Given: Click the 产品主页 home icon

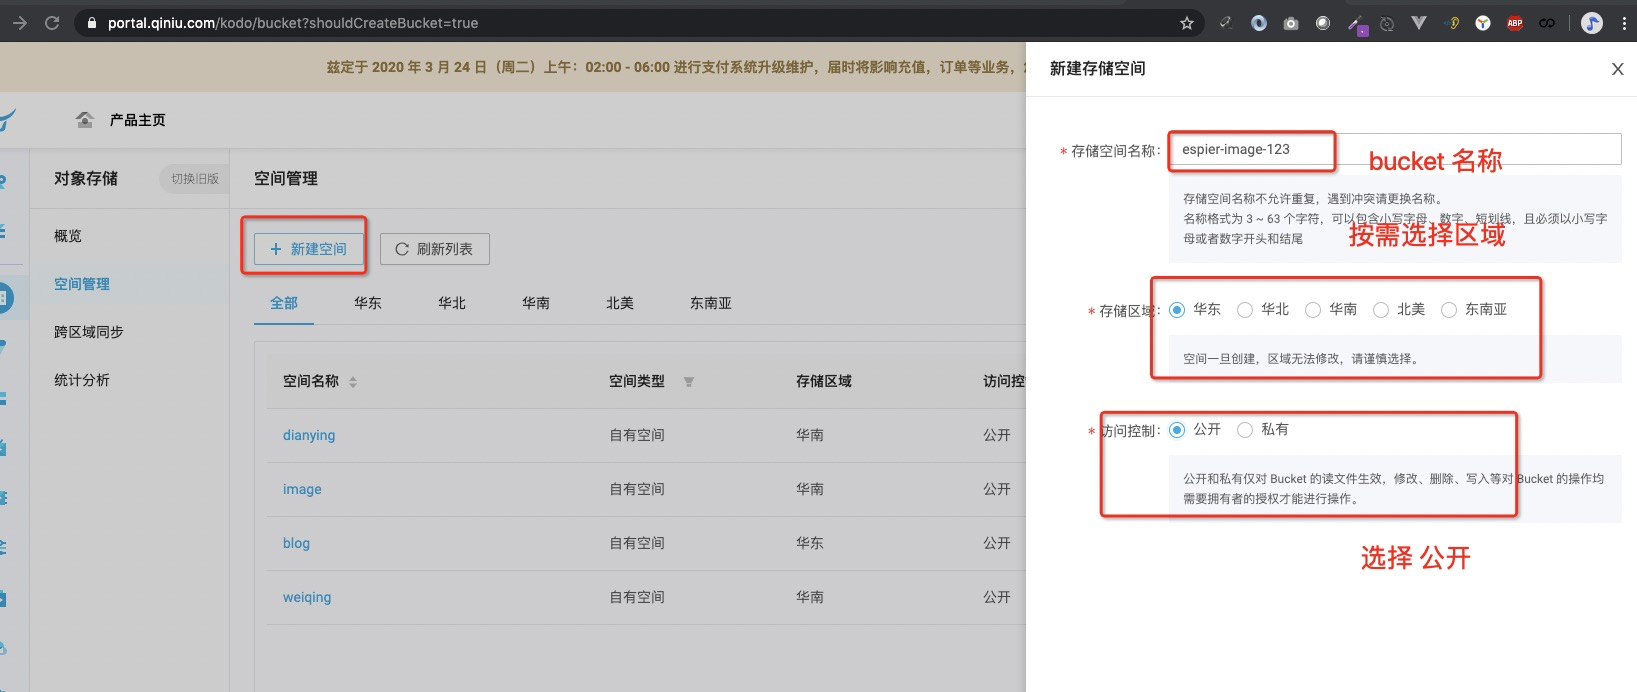Looking at the screenshot, I should [85, 120].
